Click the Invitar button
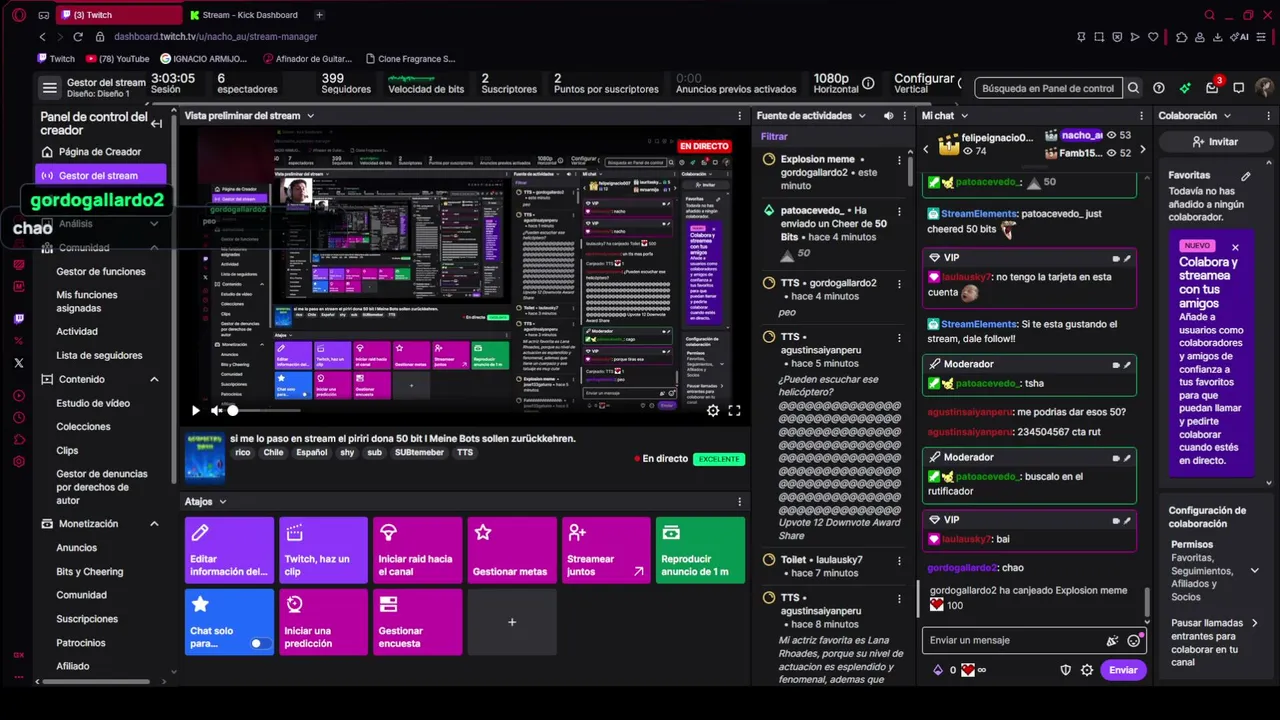Screen dimensions: 1280x720 (1215, 142)
